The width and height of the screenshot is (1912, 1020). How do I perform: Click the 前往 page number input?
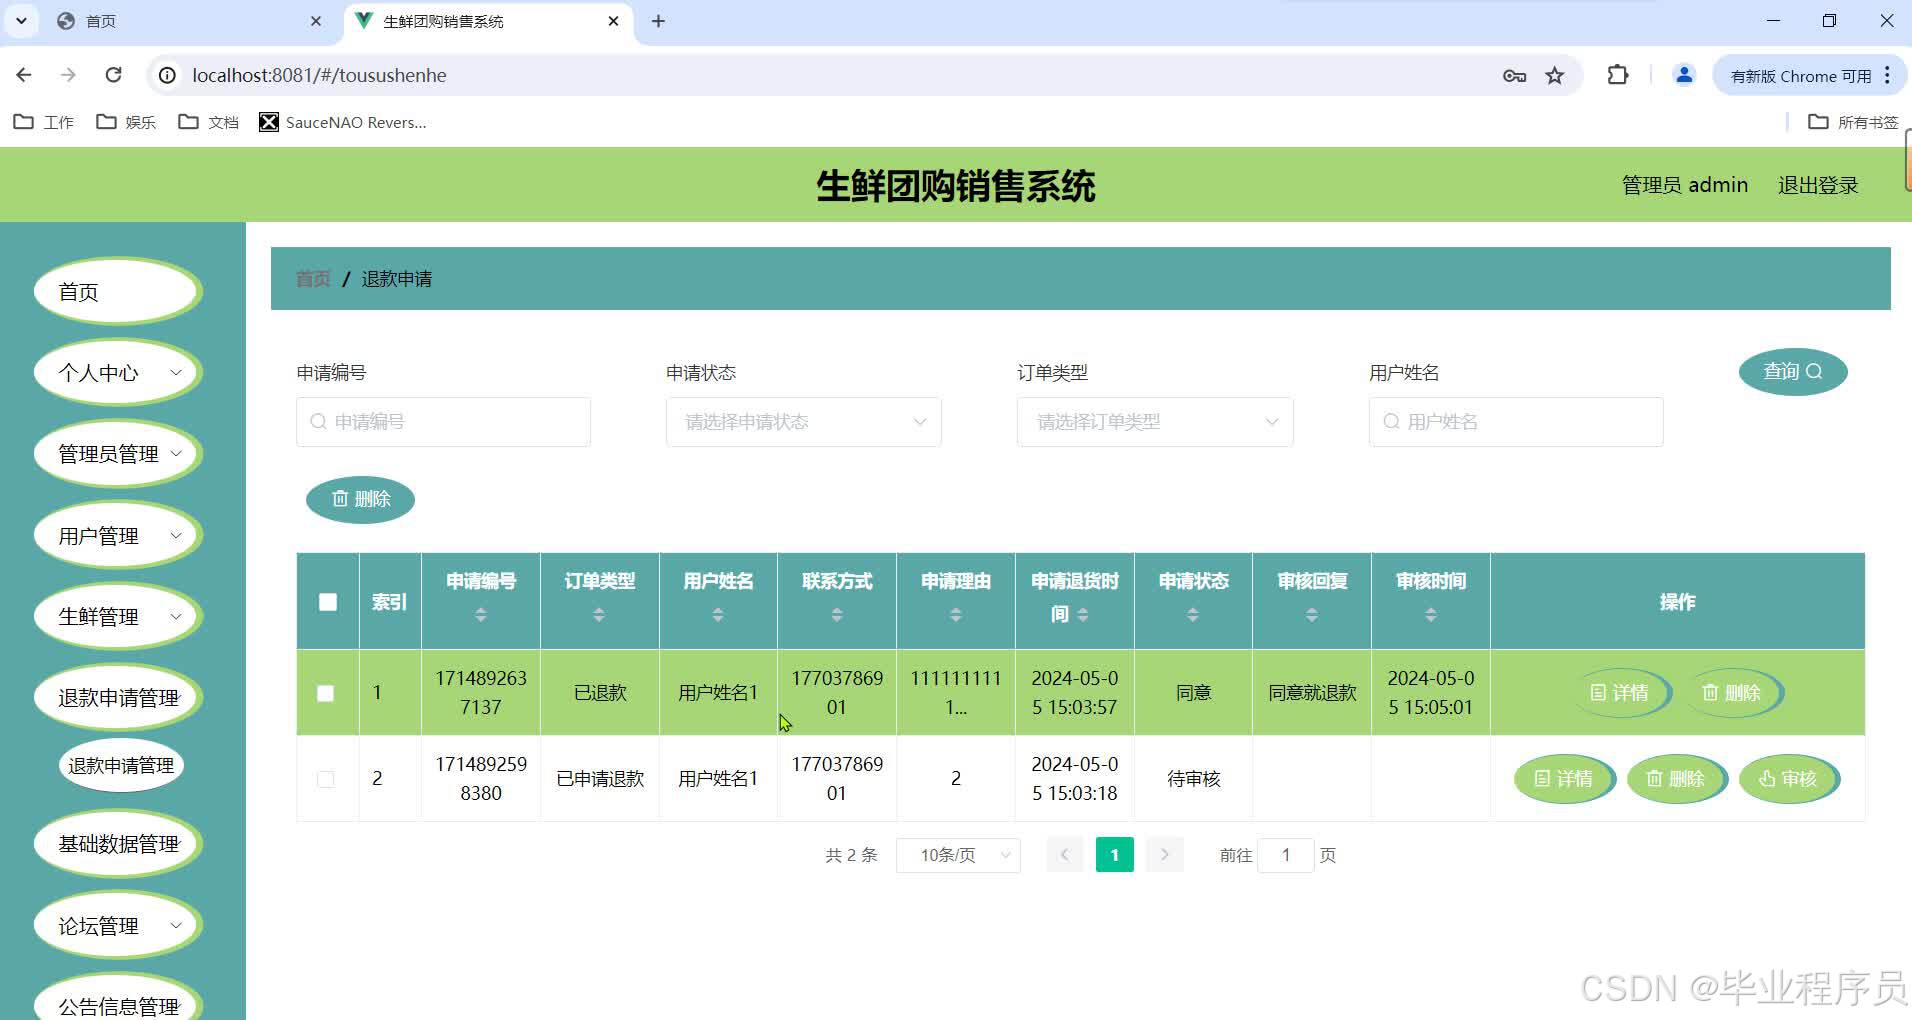click(x=1285, y=855)
